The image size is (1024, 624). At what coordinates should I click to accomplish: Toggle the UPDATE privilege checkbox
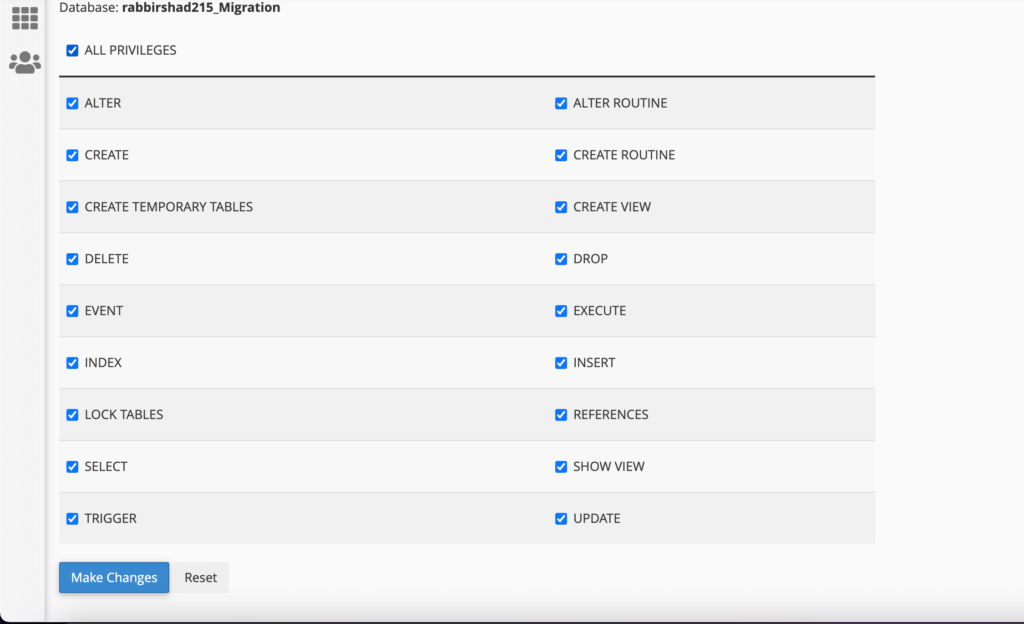point(561,519)
